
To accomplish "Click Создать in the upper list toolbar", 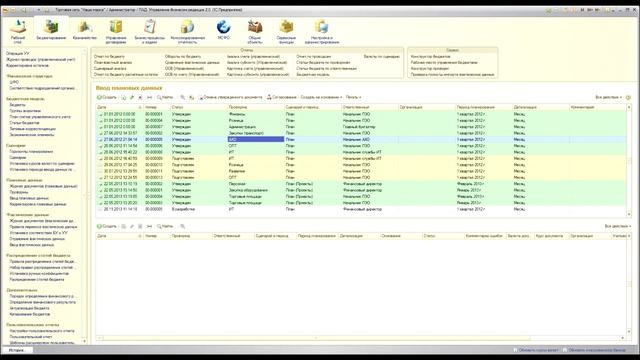I will tap(107, 98).
